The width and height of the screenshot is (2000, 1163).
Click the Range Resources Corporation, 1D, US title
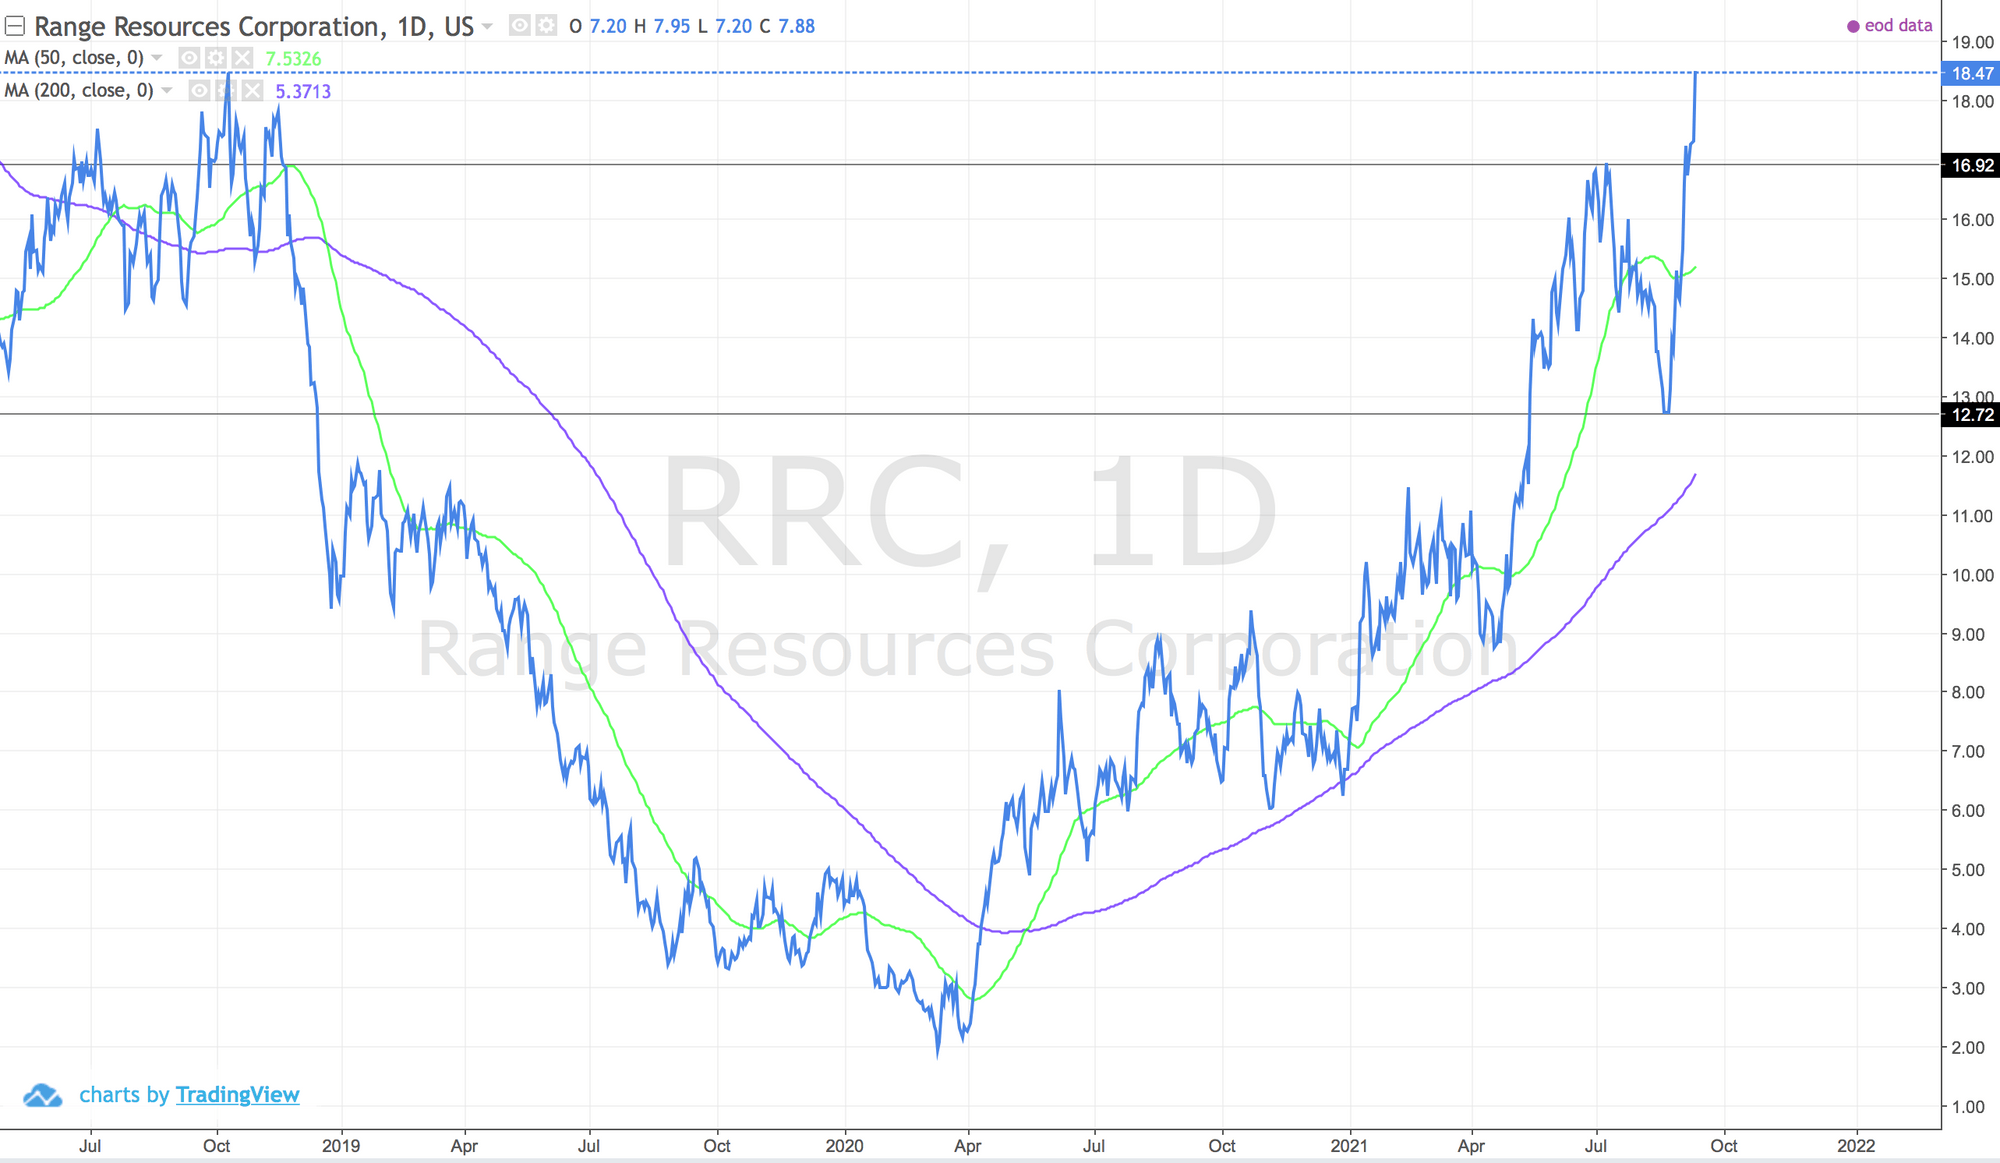click(x=254, y=26)
